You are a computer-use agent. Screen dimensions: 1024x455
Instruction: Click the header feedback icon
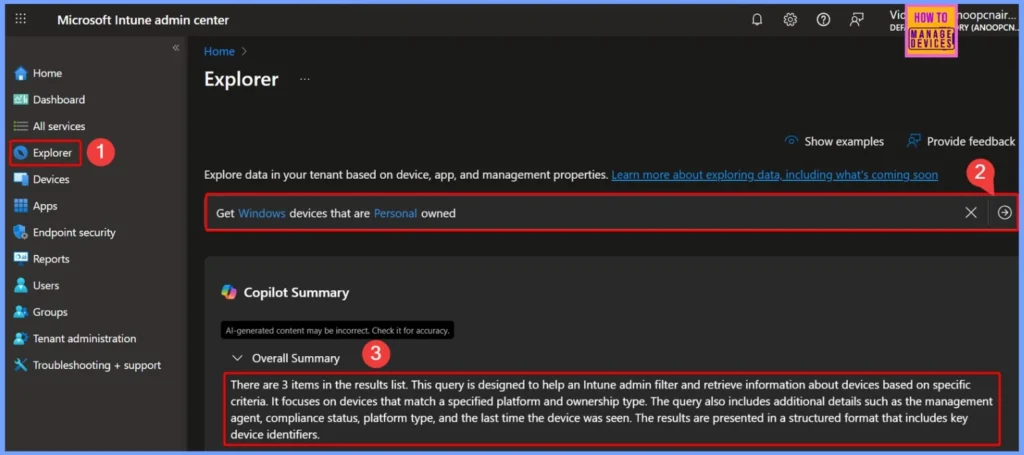click(857, 20)
